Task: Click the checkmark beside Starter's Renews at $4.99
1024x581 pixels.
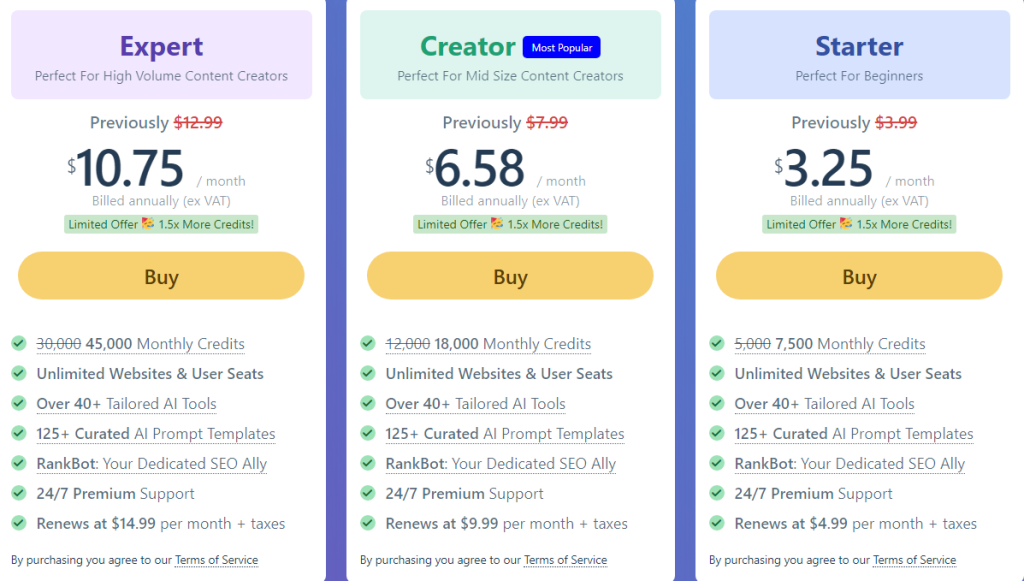Action: [717, 523]
